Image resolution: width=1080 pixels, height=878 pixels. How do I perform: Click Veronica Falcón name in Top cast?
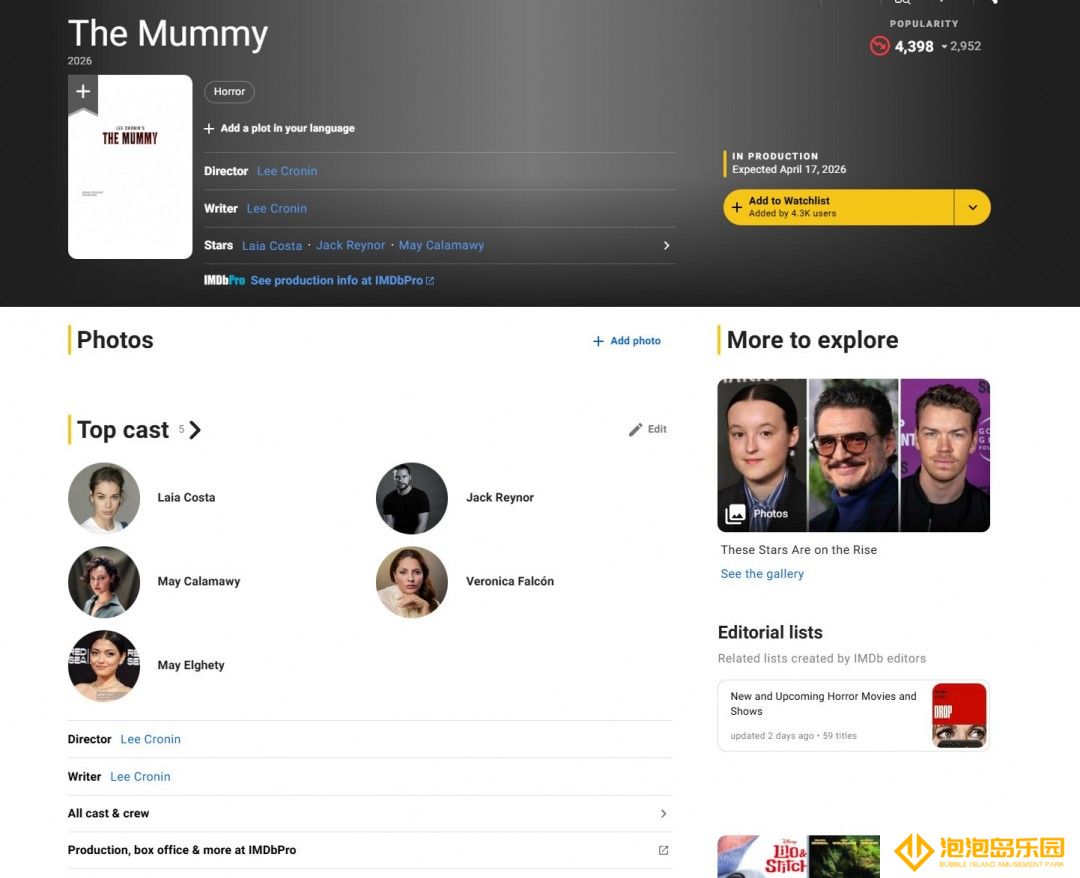click(510, 581)
